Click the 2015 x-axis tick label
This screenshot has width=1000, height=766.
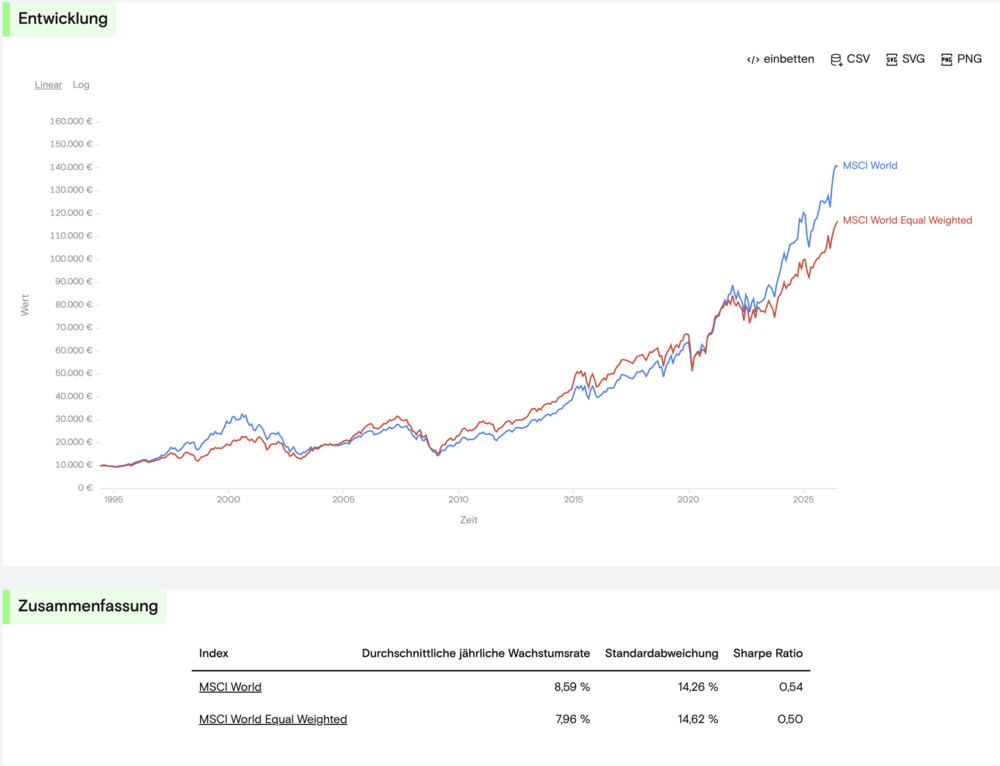(x=573, y=499)
